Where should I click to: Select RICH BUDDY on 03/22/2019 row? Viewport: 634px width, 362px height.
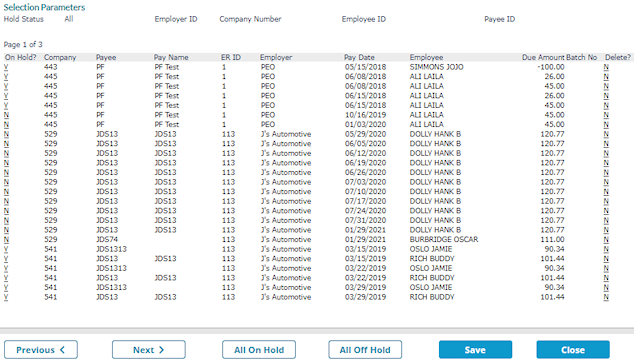coord(432,278)
